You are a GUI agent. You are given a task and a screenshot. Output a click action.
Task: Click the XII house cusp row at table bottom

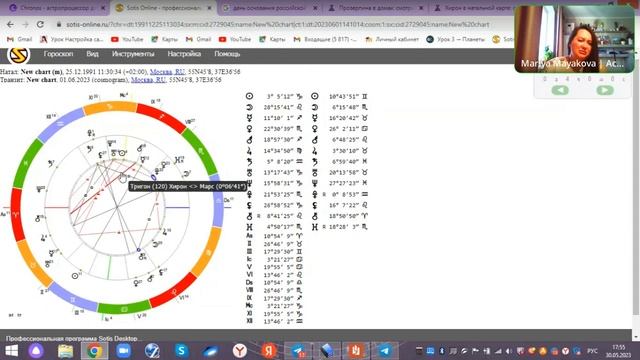coord(274,321)
